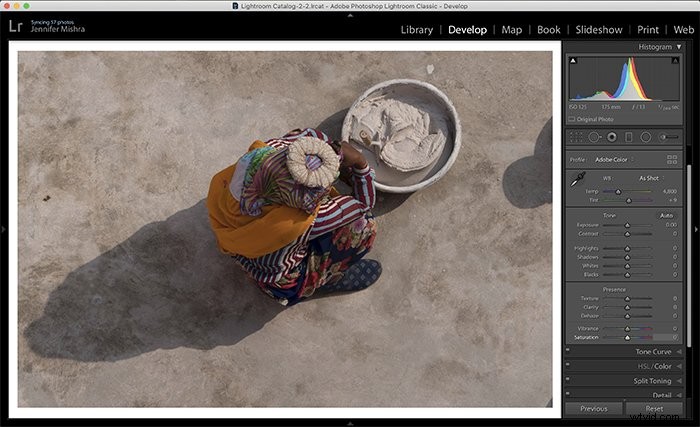Toggle Split Toning panel on/off switch
Viewport: 700px width, 427px height.
point(567,379)
